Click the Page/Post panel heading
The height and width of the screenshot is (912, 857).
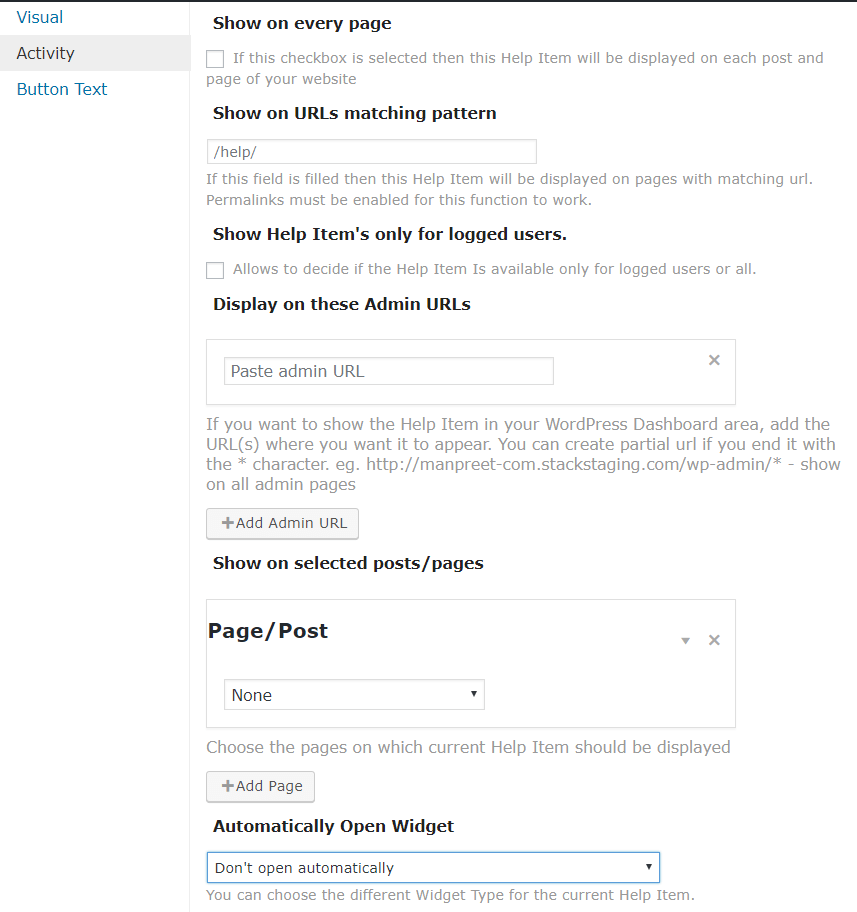(268, 631)
